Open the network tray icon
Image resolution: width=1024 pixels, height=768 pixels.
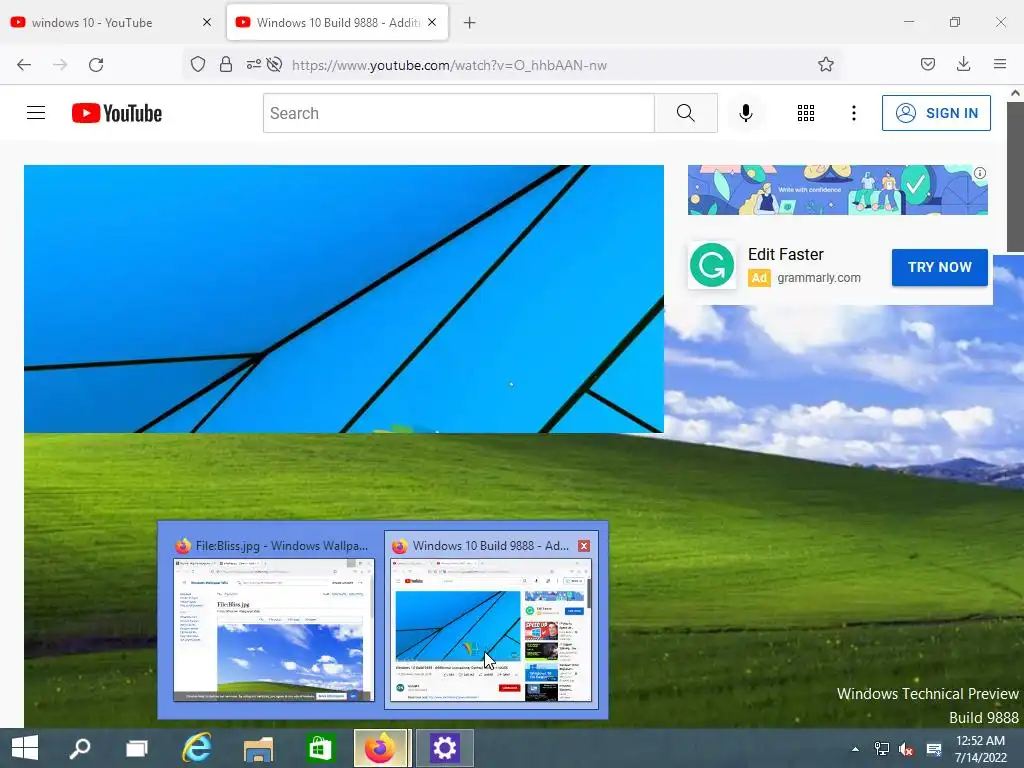[x=881, y=748]
